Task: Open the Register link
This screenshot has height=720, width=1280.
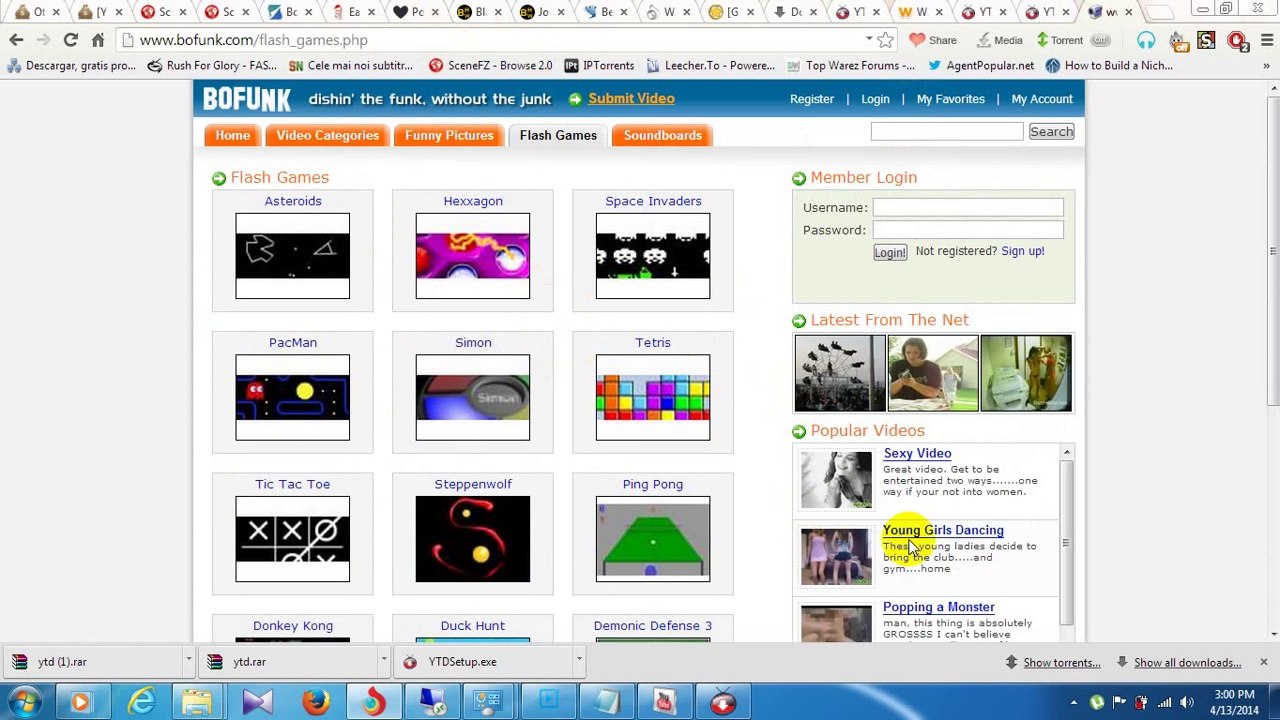Action: pos(811,99)
